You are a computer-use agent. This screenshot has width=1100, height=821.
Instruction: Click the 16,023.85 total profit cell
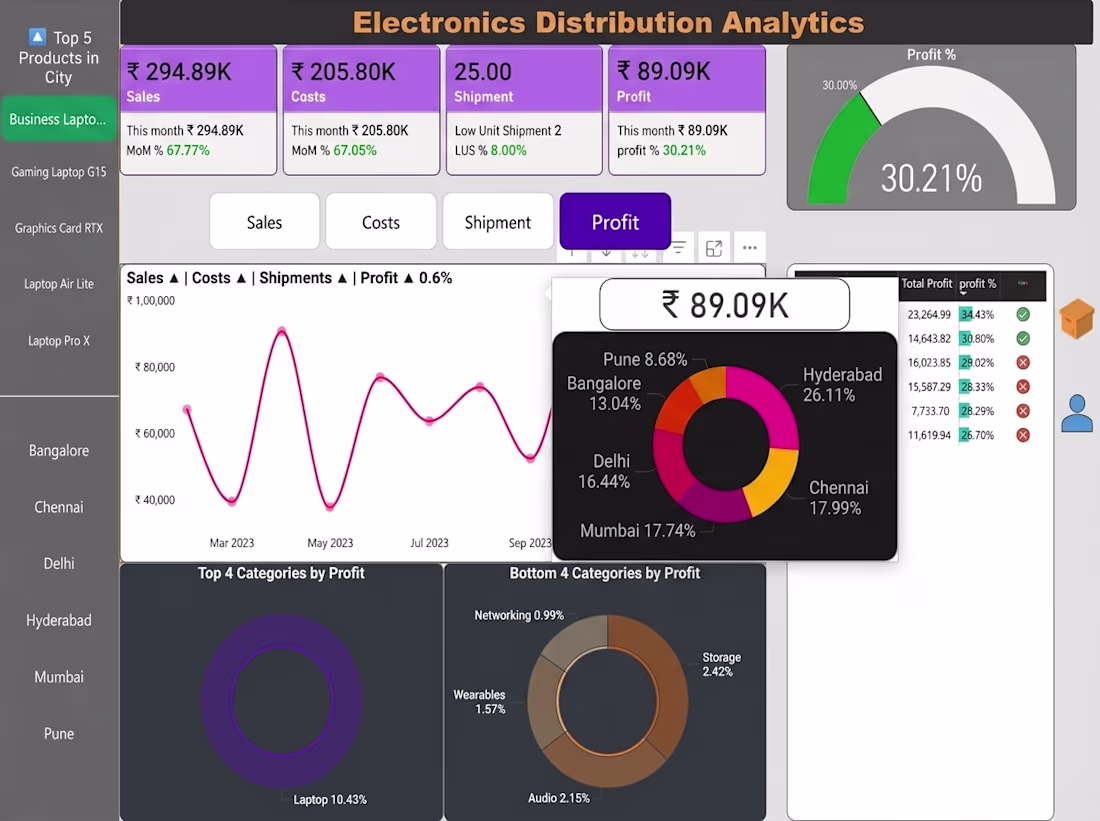click(929, 362)
